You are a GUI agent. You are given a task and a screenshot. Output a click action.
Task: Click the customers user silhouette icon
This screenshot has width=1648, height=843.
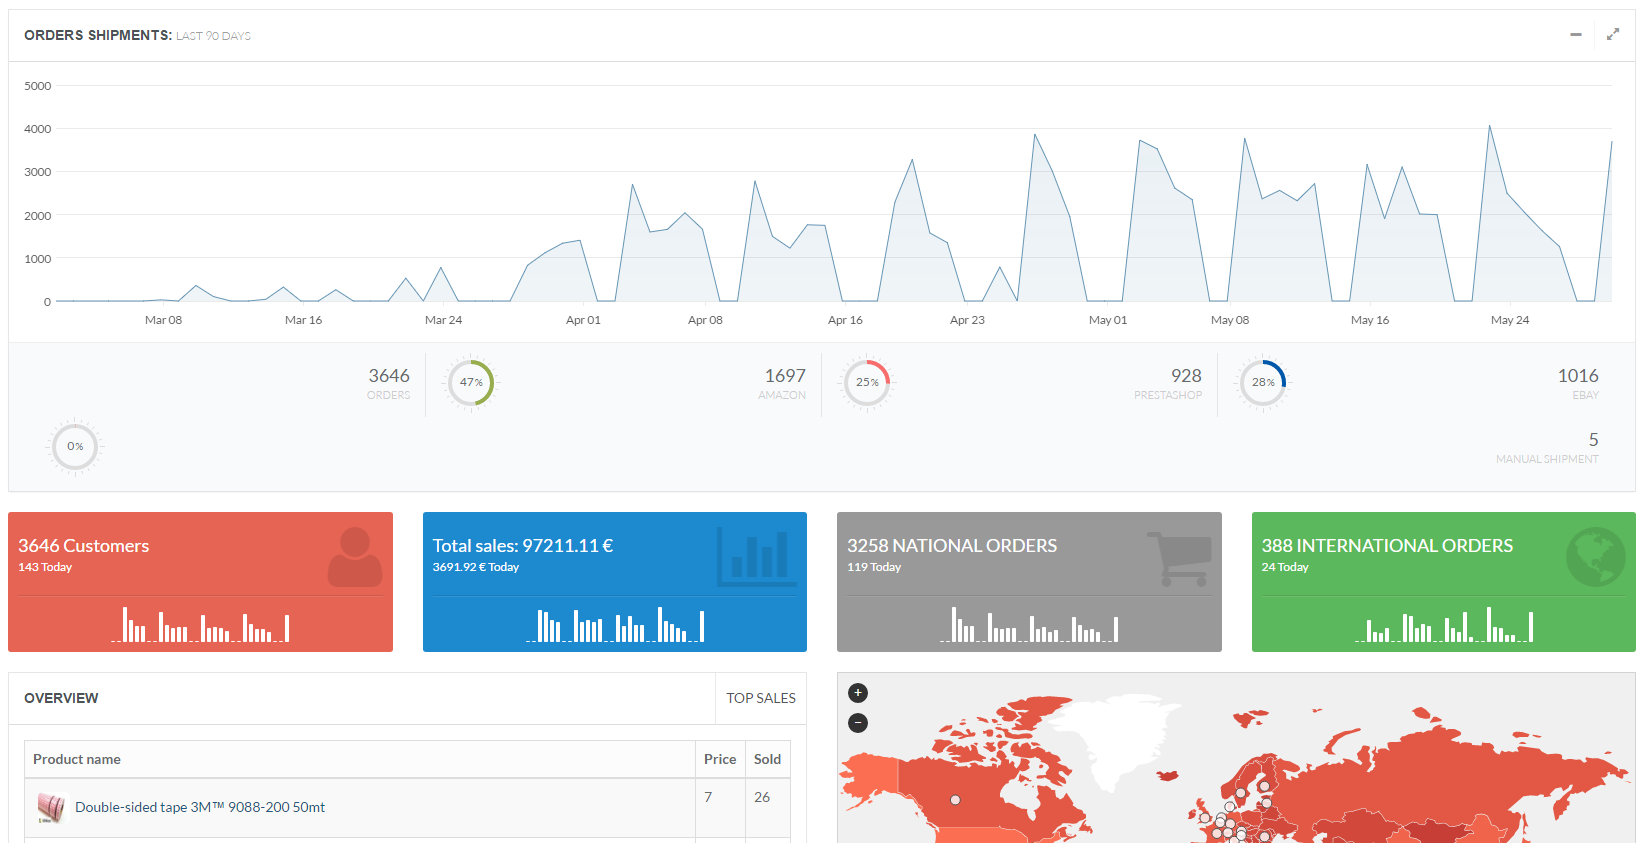coord(355,557)
